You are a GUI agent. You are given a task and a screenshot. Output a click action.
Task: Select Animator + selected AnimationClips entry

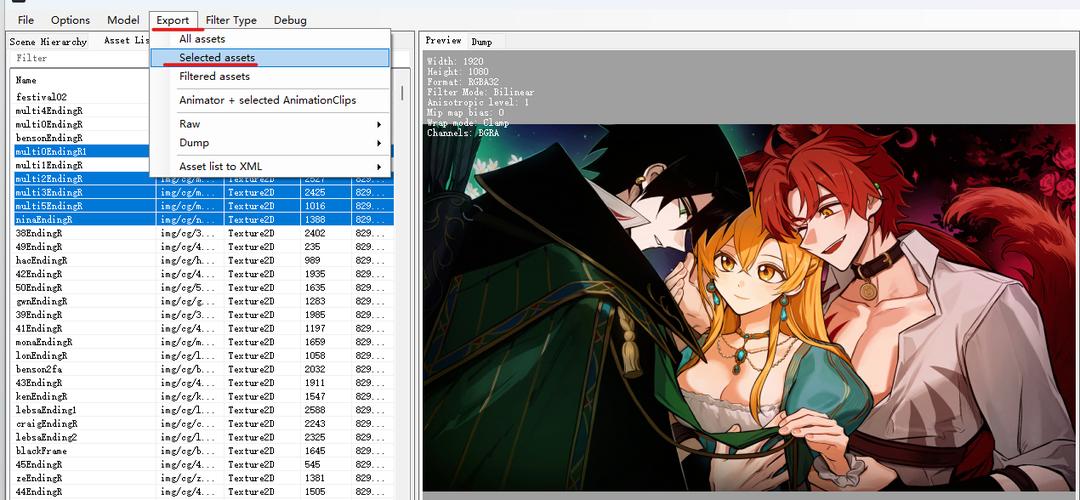pyautogui.click(x=269, y=101)
